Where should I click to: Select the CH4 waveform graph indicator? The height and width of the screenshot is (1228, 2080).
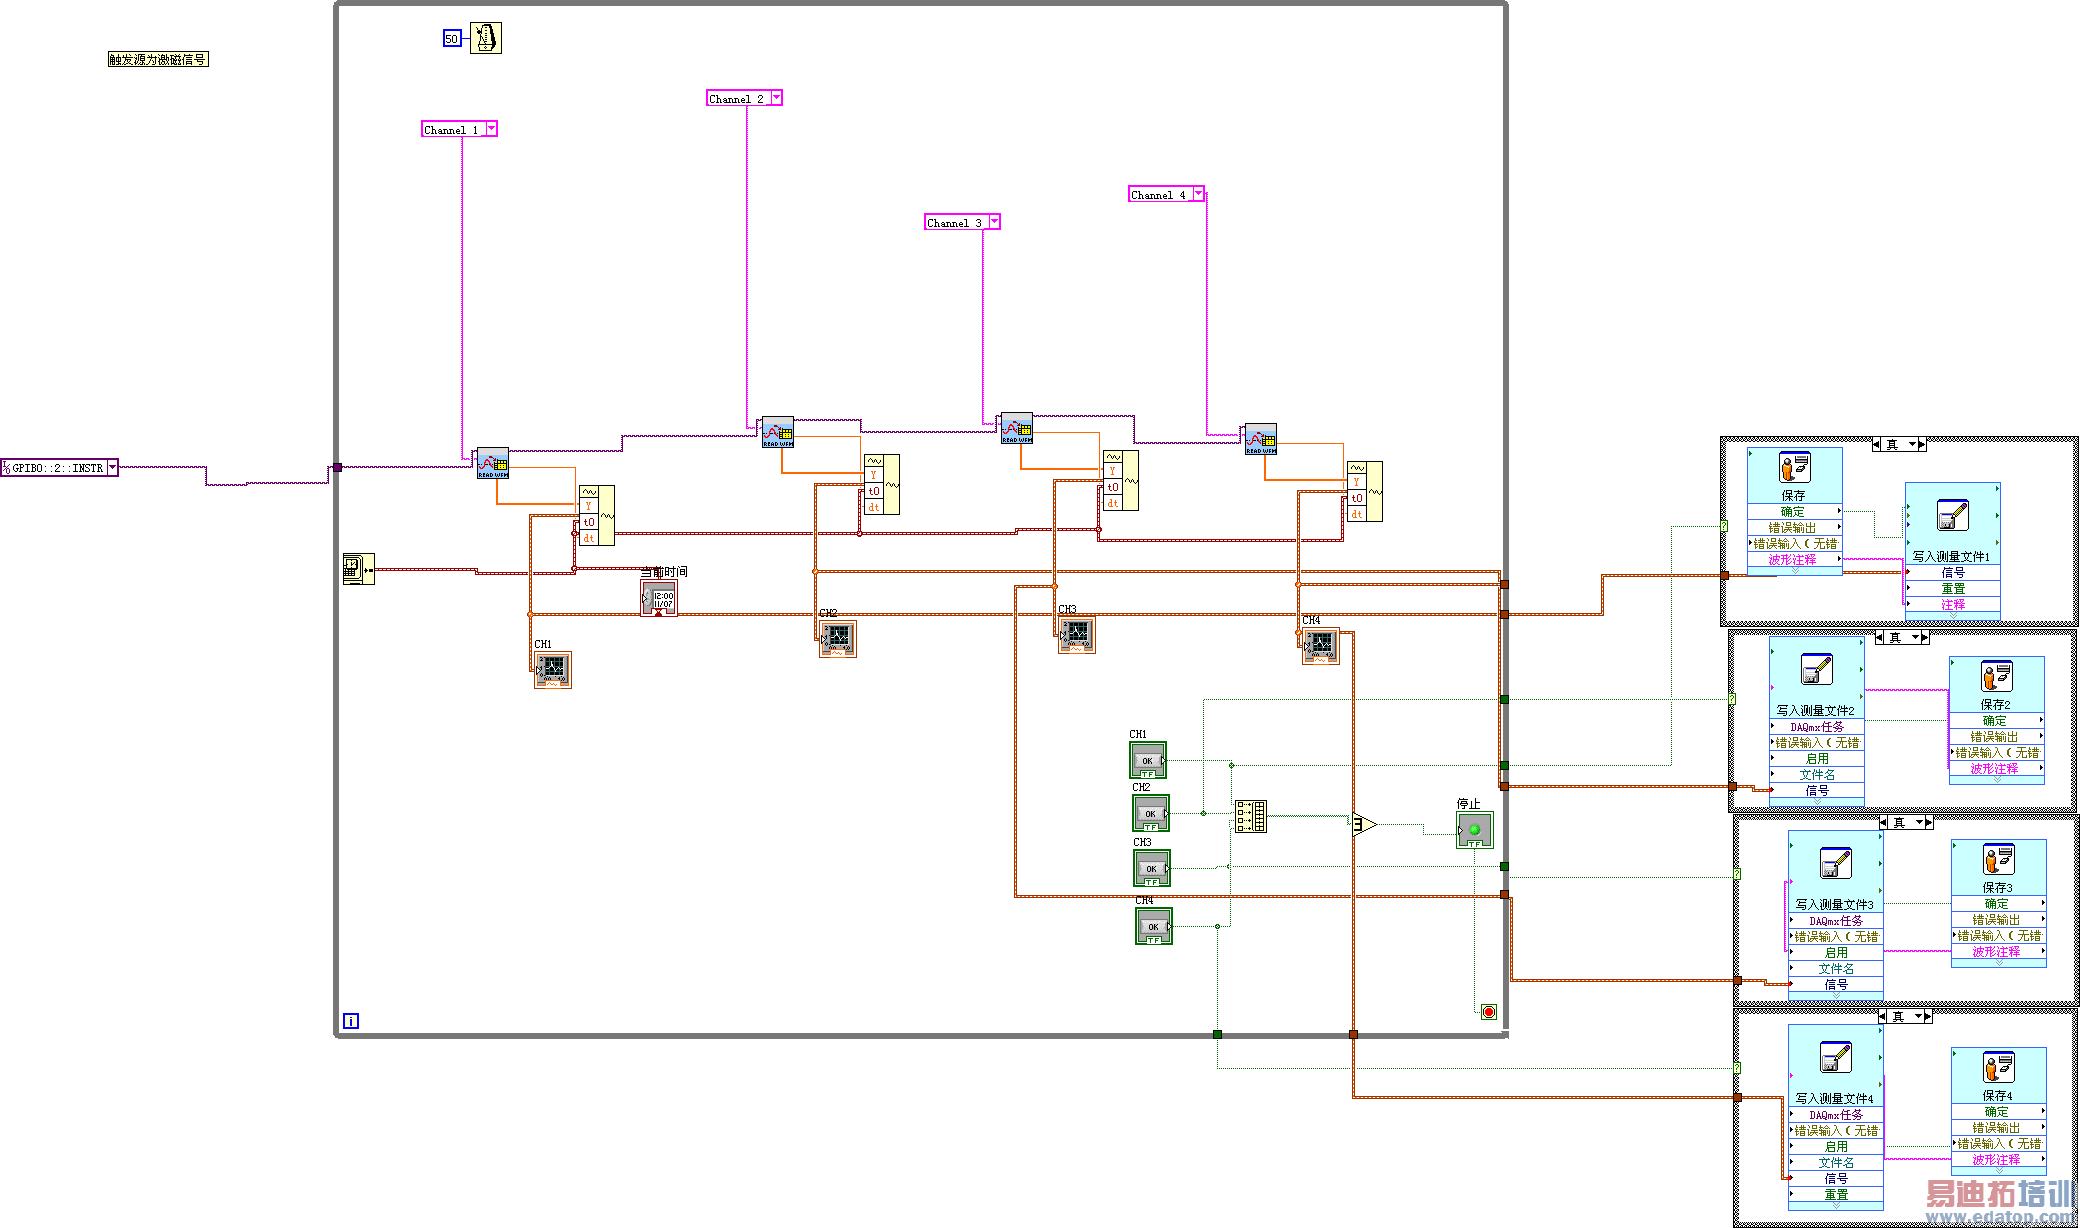[1320, 645]
